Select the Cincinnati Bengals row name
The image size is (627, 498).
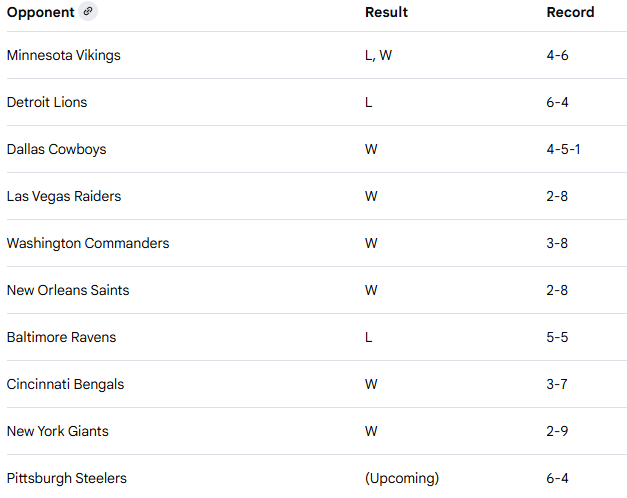(65, 384)
